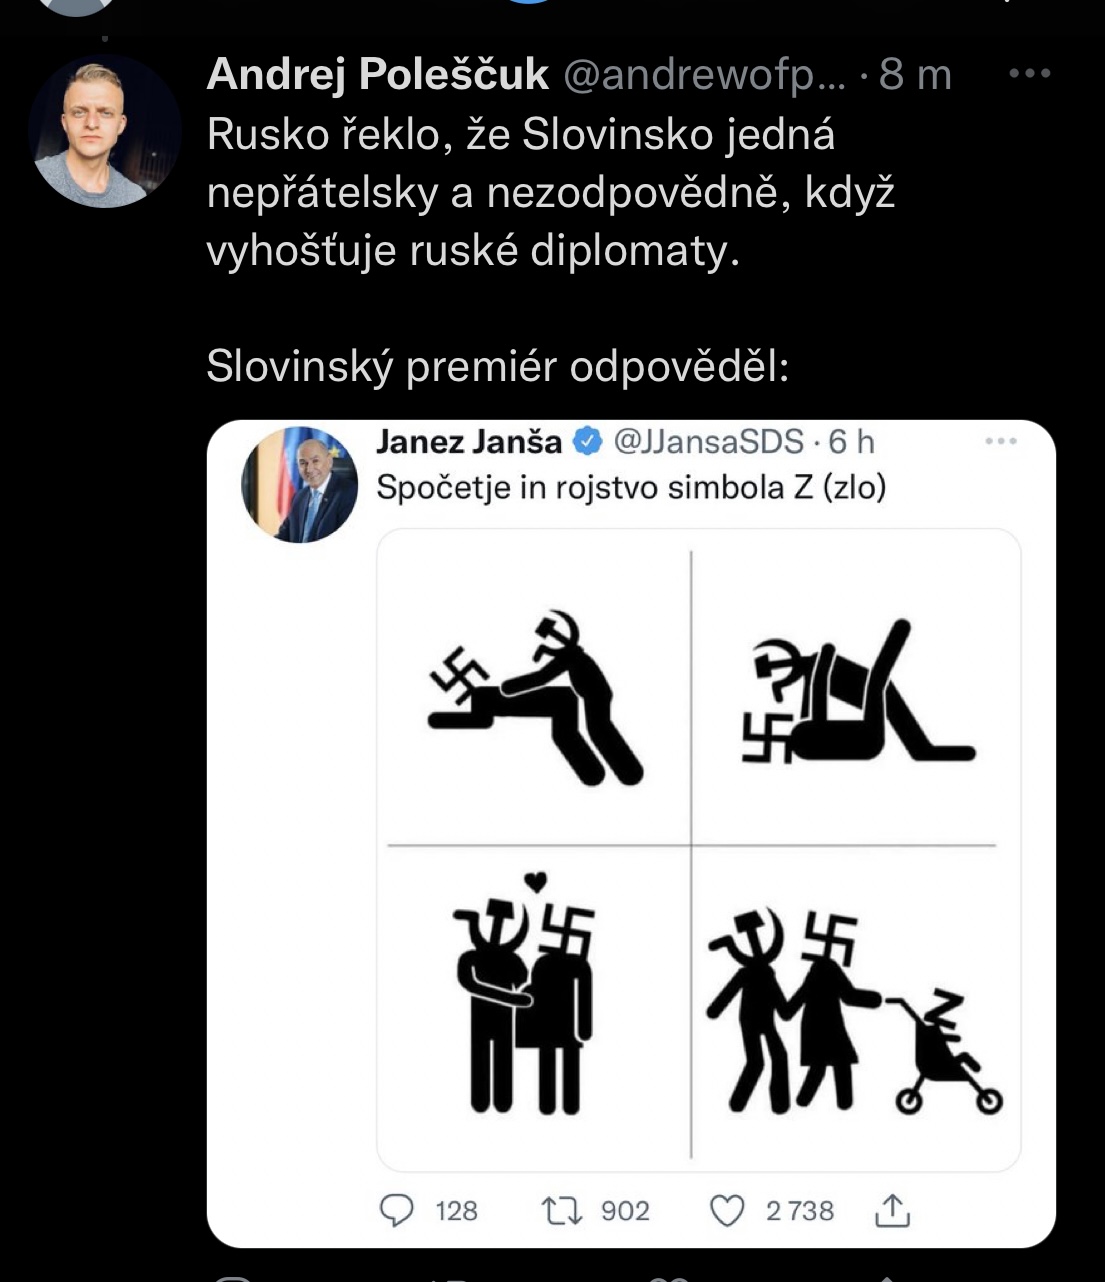The height and width of the screenshot is (1282, 1105).
Task: Open the Andrej Poleščuk display name link
Action: click(377, 75)
